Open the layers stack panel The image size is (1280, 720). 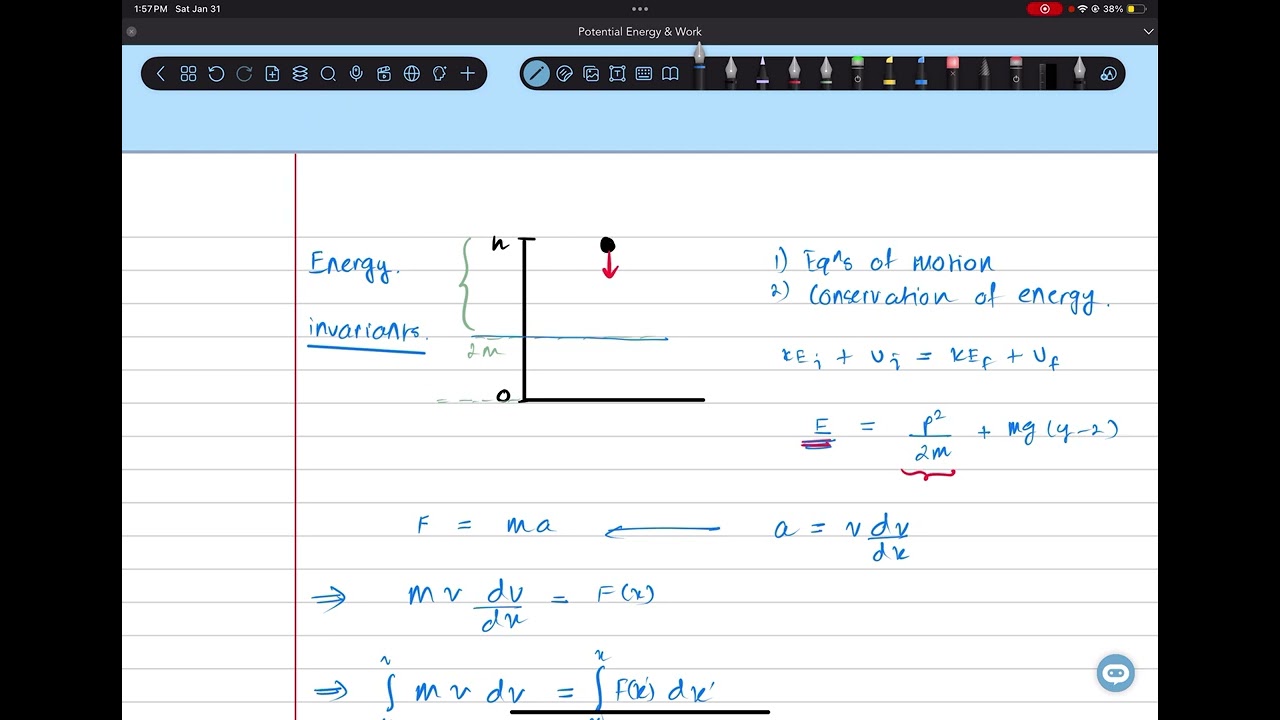point(300,74)
